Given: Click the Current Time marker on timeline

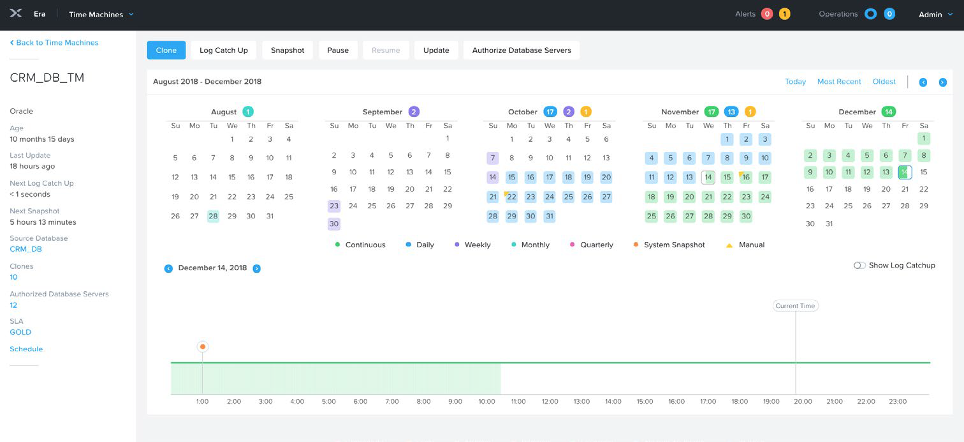Looking at the screenshot, I should coord(796,306).
